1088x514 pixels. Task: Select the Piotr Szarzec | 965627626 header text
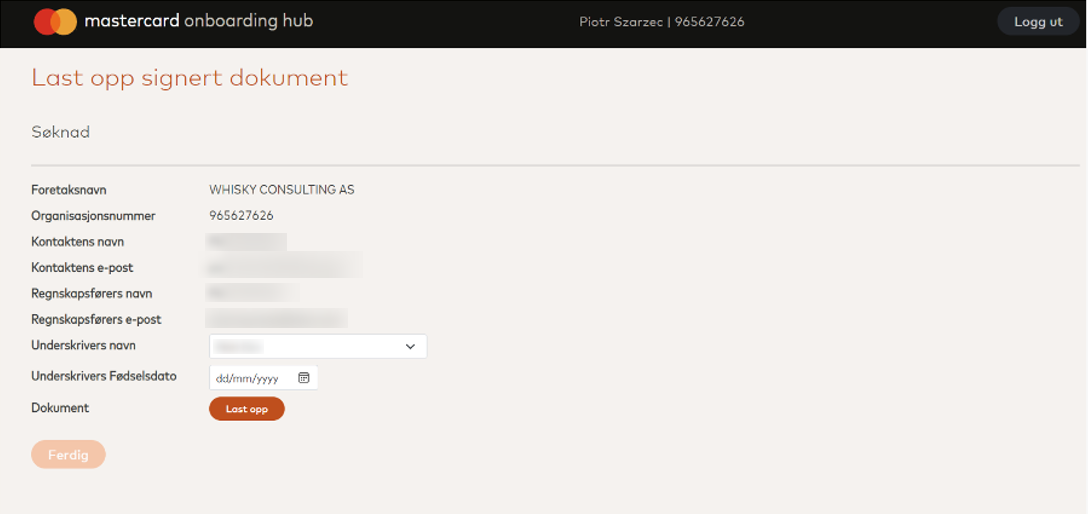point(662,22)
